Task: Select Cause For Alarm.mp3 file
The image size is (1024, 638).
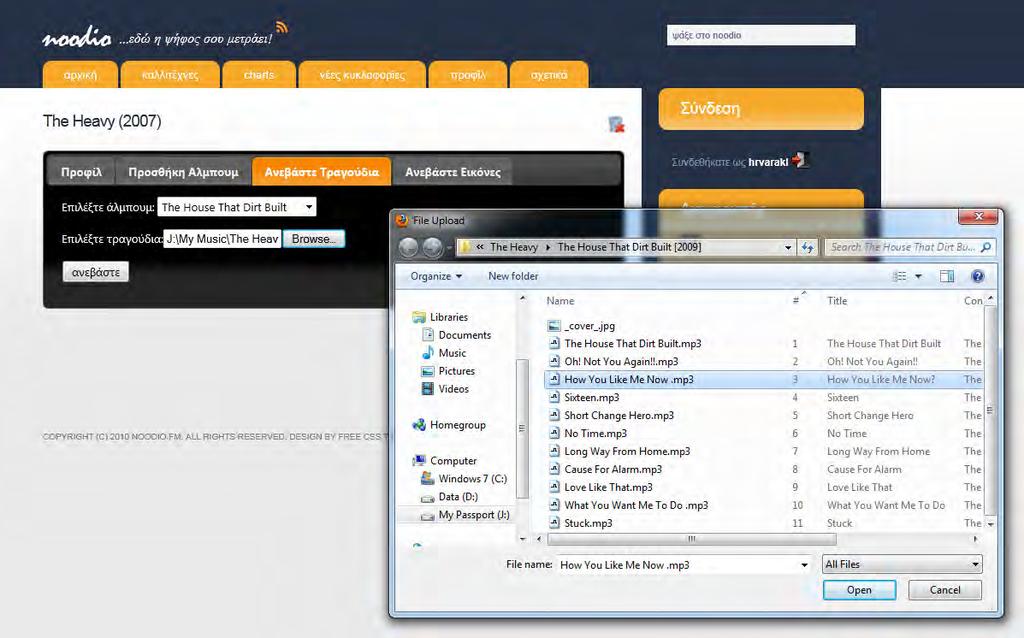Action: (x=613, y=470)
